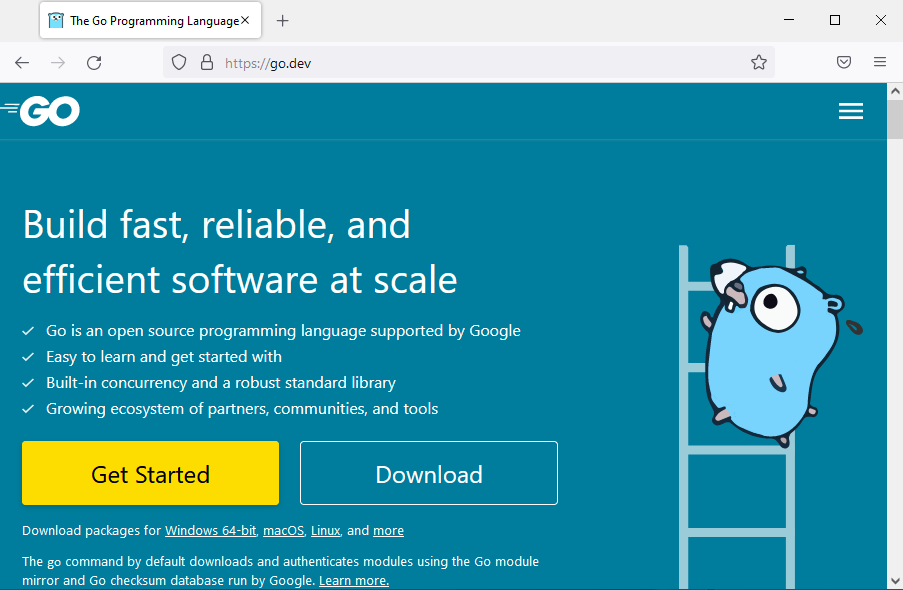Screen dimensions: 903x590
Task: Click 'Growing ecosystem of partners, communities, and tools'
Action: (242, 409)
